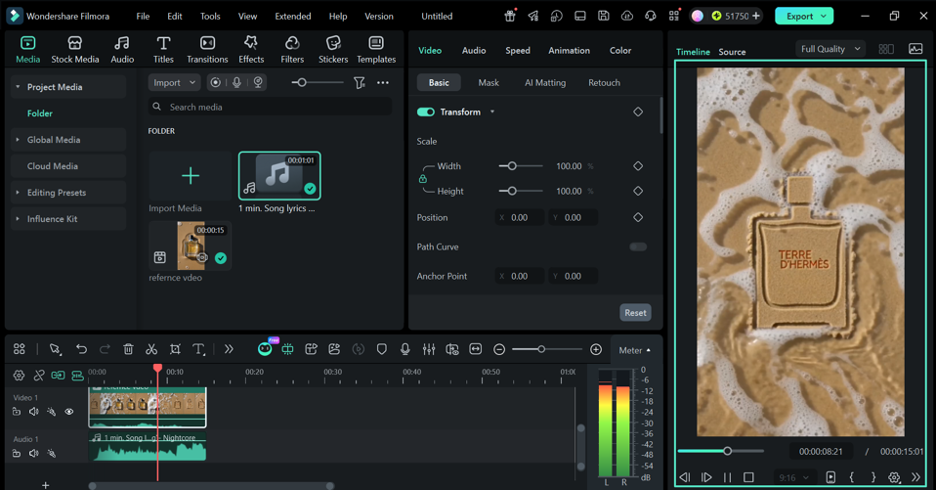936x490 pixels.
Task: Collapse the Transform section arrow
Action: click(x=492, y=112)
